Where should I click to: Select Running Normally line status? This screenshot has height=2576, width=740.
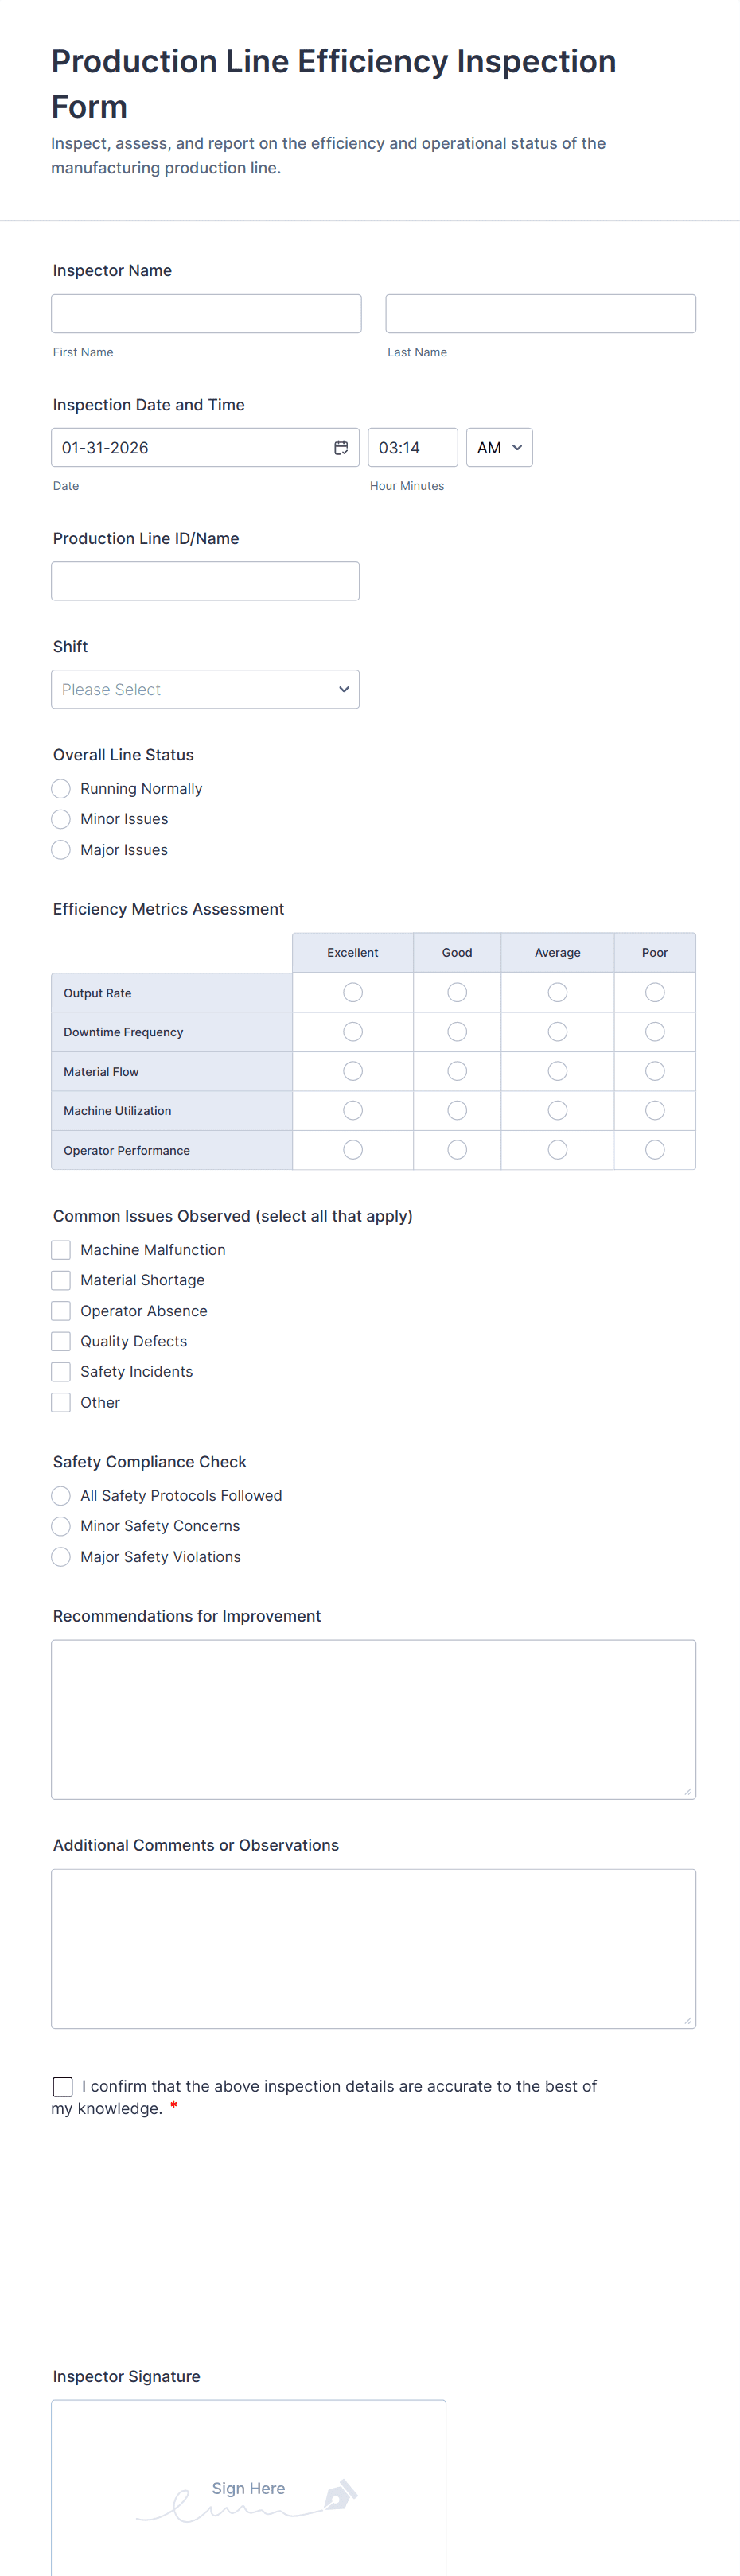(61, 788)
